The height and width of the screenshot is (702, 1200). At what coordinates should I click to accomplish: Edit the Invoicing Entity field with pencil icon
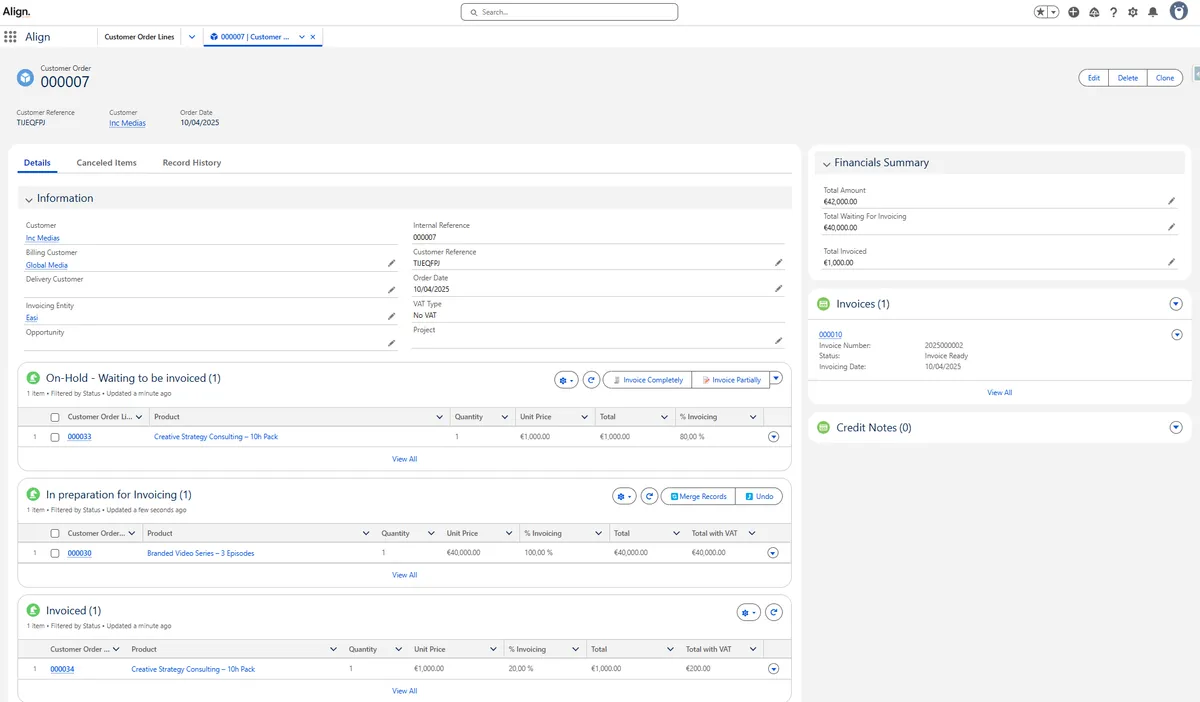click(x=392, y=316)
